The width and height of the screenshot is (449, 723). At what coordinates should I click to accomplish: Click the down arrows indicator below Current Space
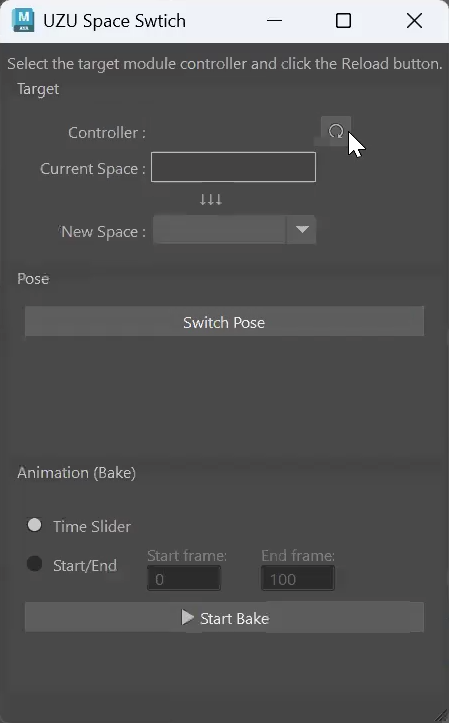click(x=211, y=200)
